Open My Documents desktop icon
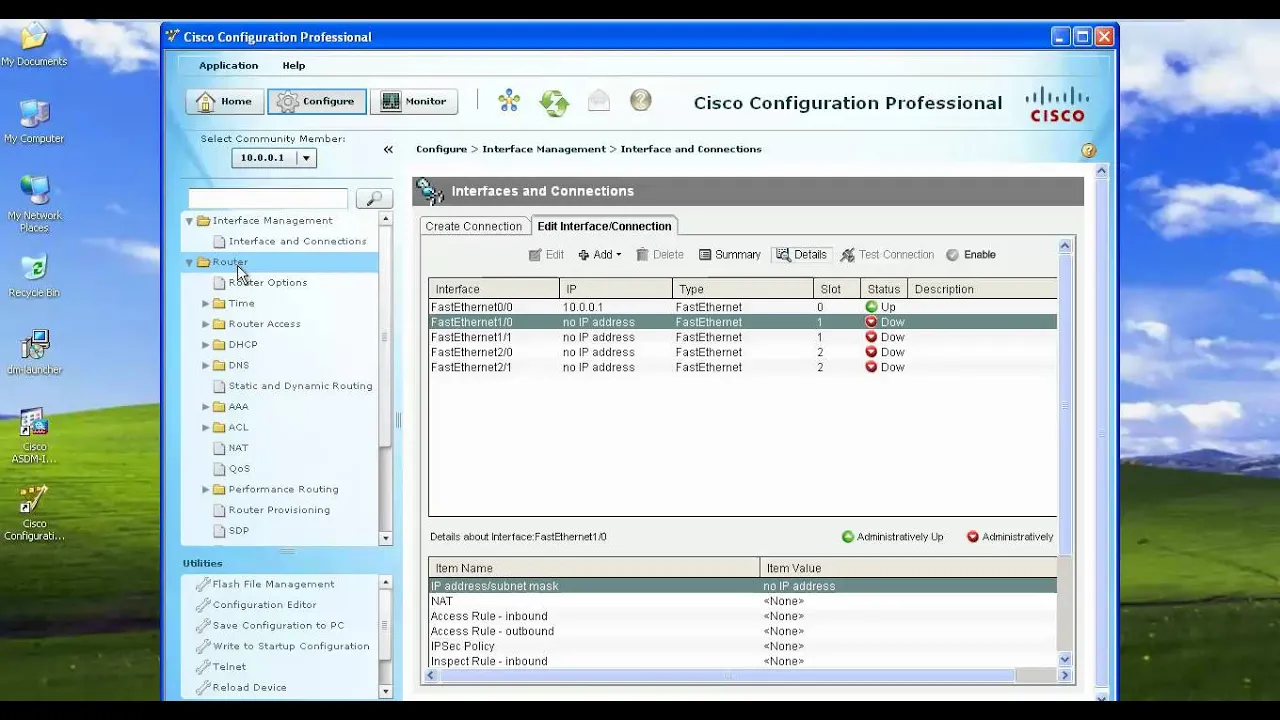The width and height of the screenshot is (1280, 720). (x=34, y=45)
